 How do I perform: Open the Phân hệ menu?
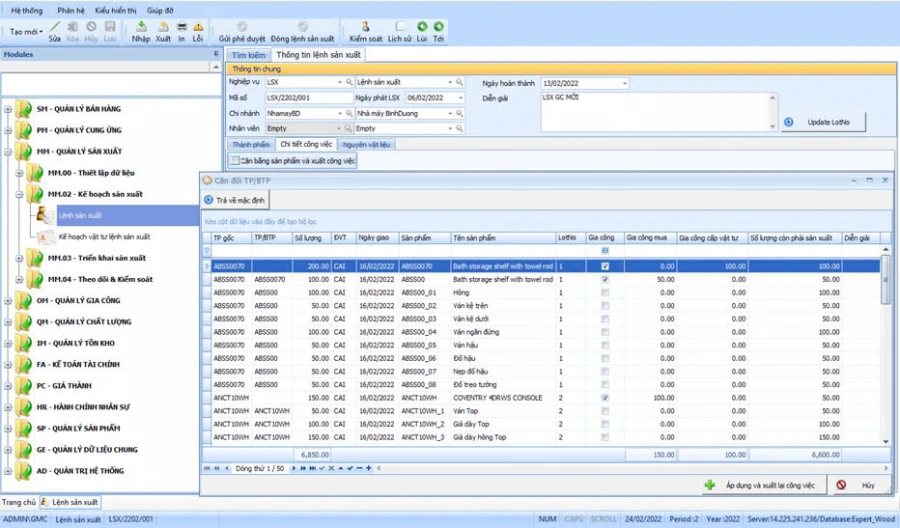click(71, 10)
